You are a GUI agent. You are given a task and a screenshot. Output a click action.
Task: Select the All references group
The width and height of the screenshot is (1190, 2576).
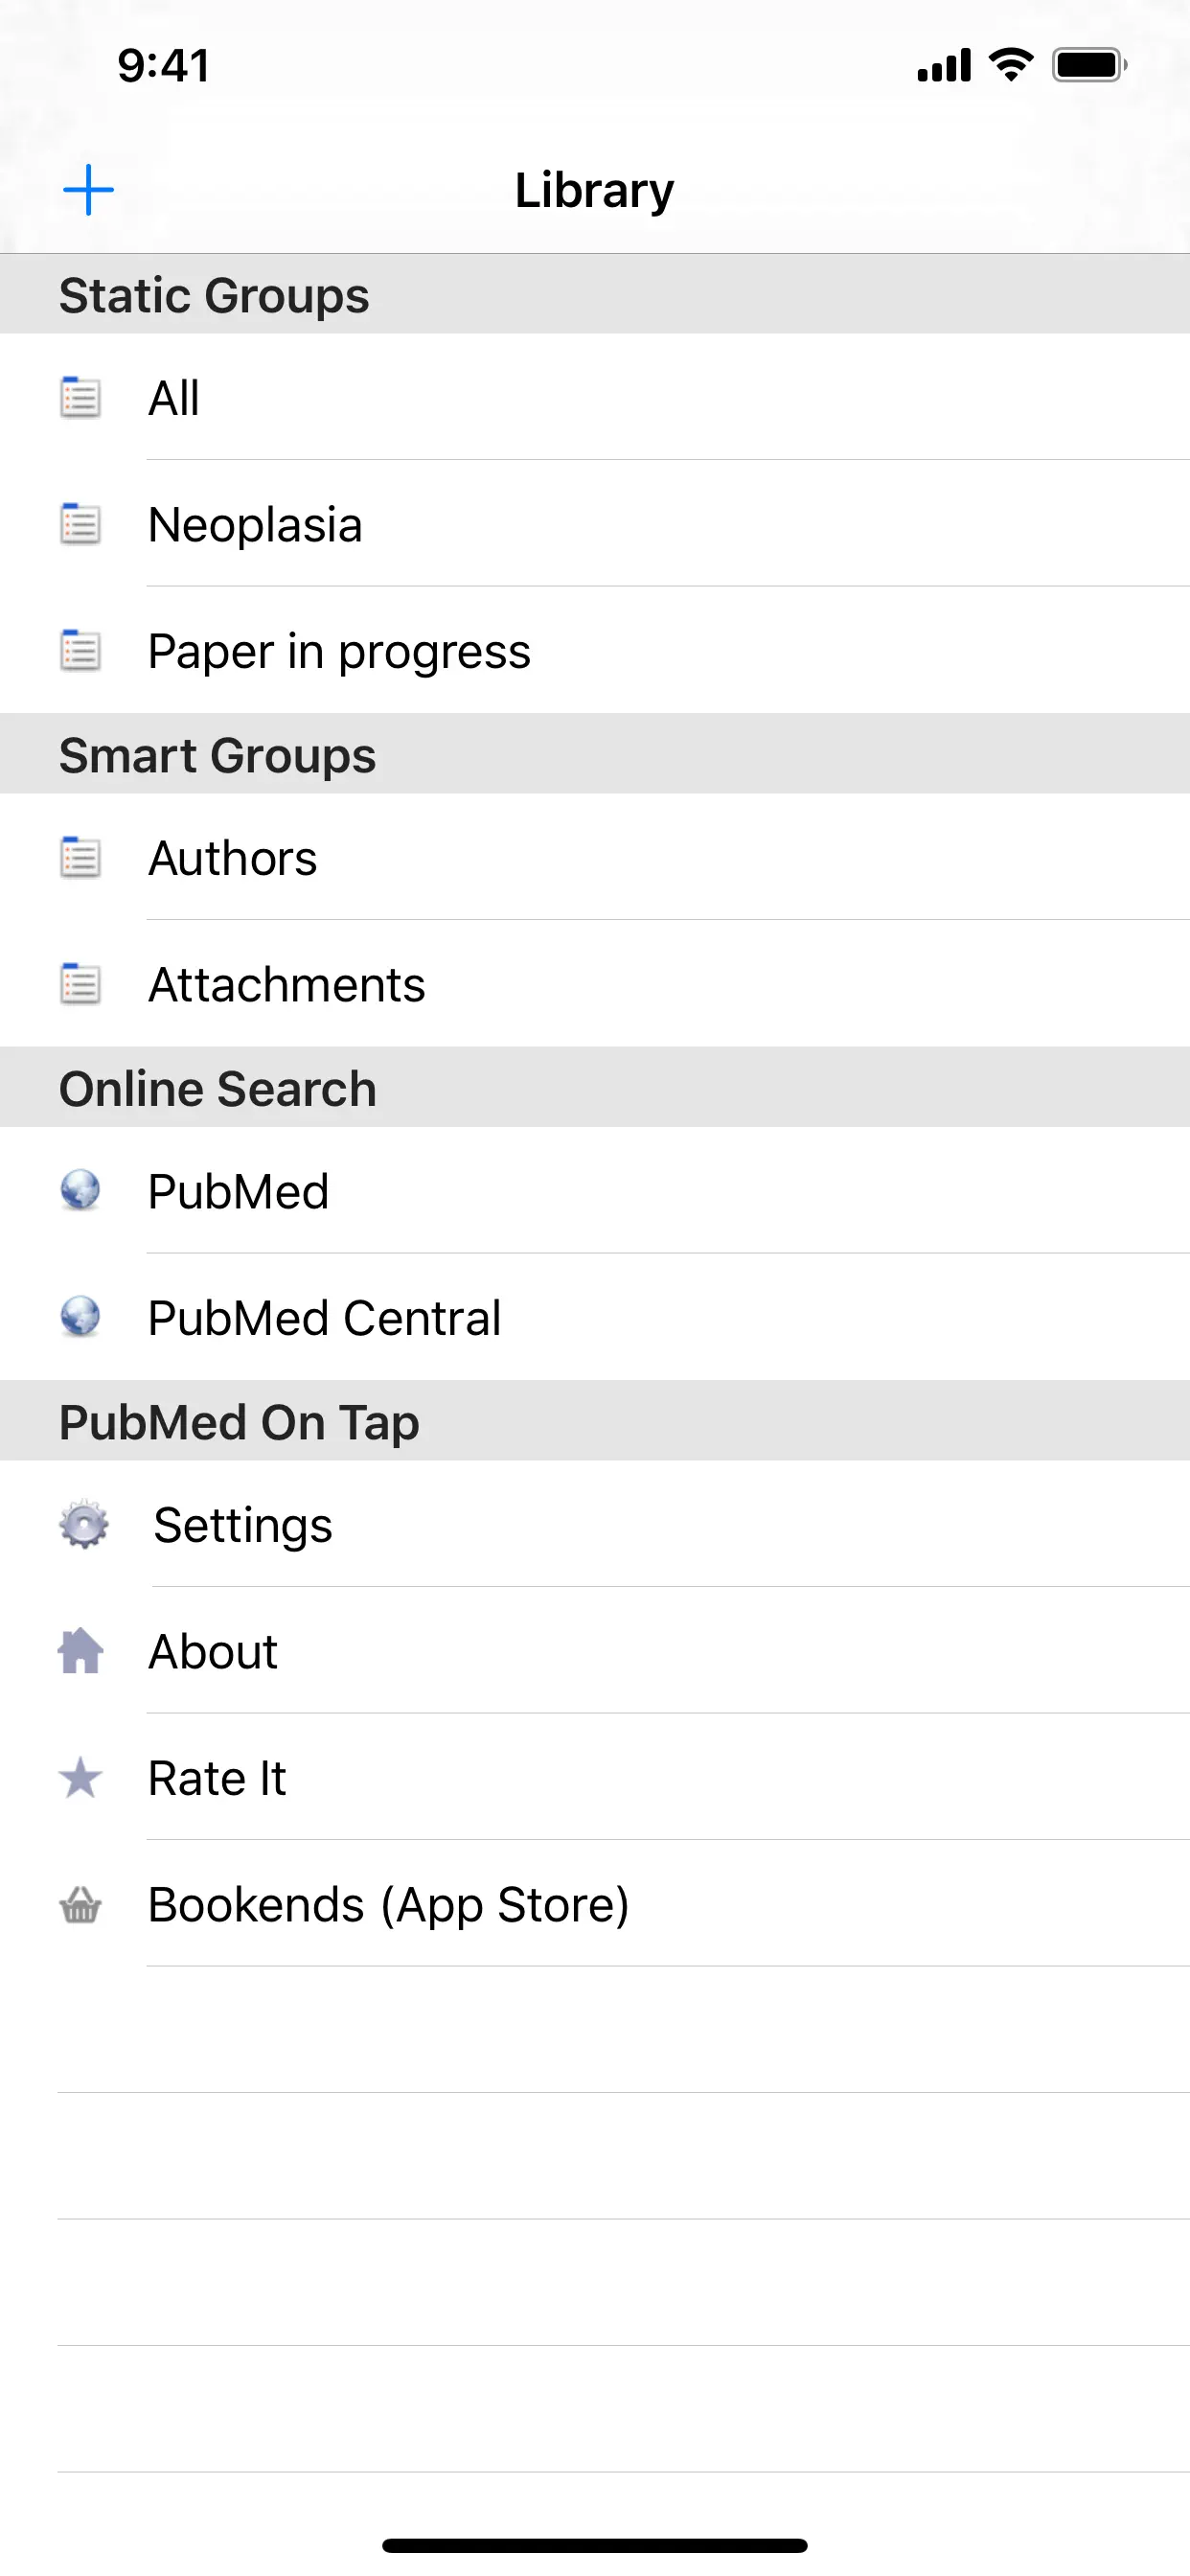tap(174, 398)
